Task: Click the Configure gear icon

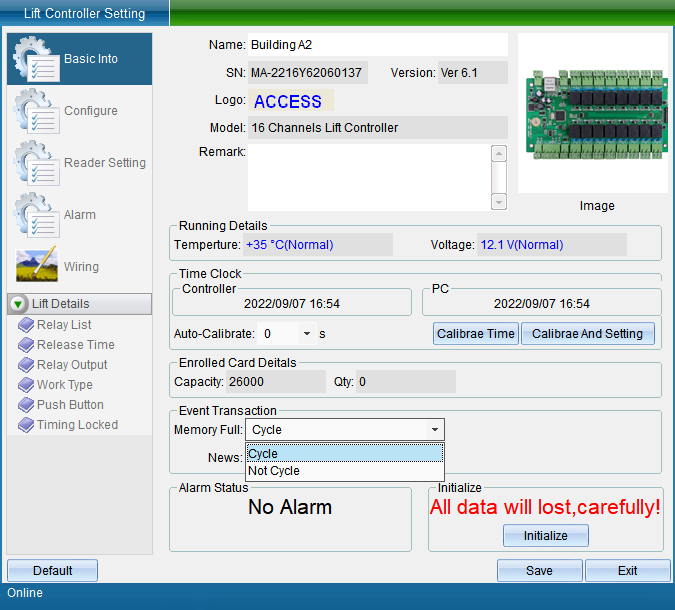Action: pyautogui.click(x=36, y=111)
